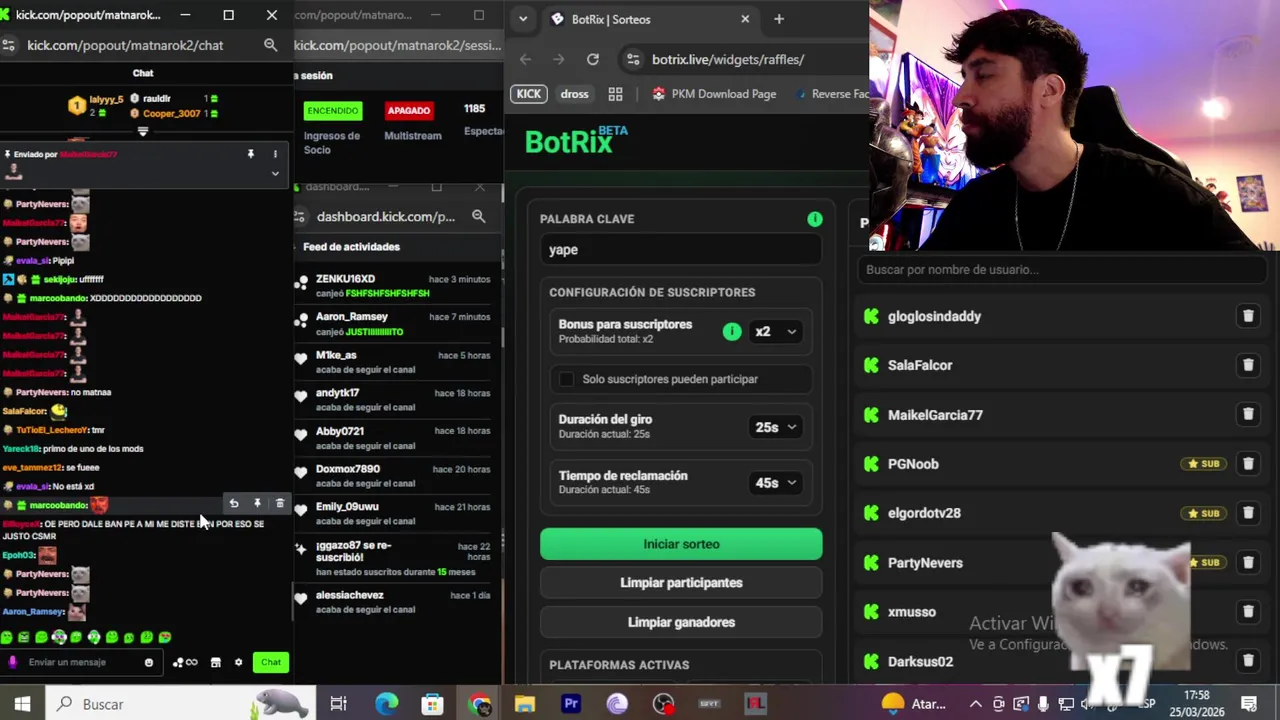Search in the Kick chat popout window

[270, 45]
